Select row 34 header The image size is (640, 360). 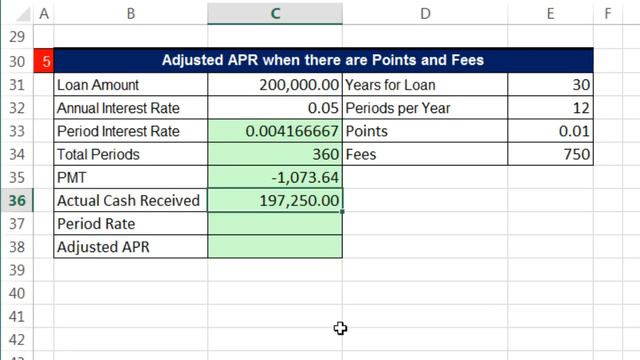pyautogui.click(x=17, y=154)
